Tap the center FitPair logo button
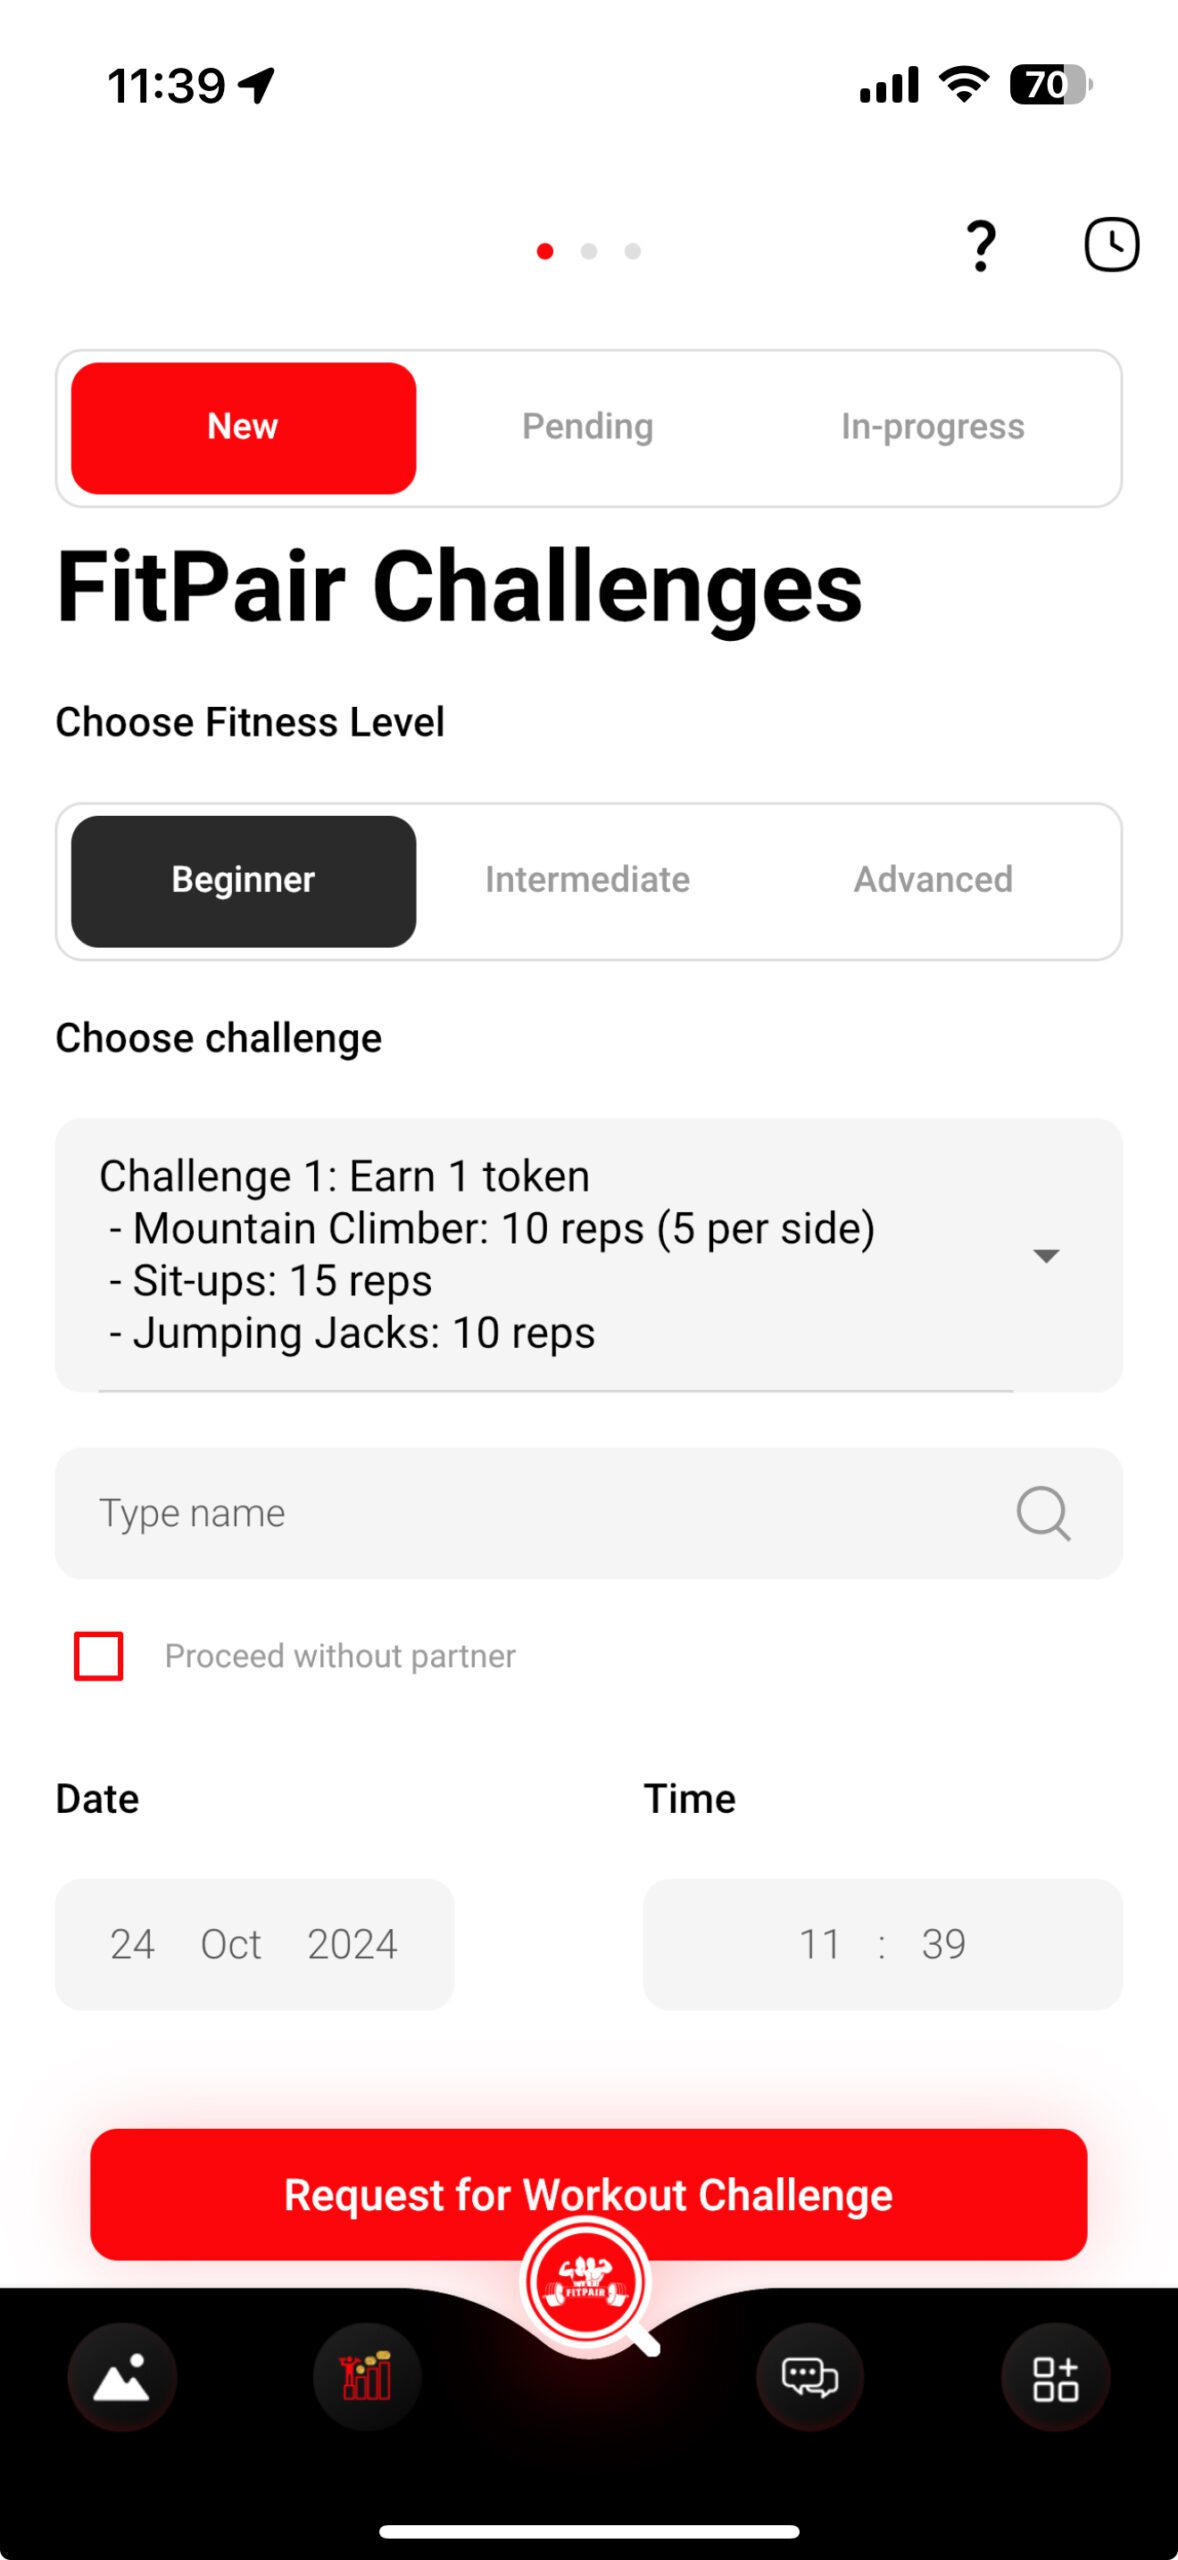 [x=587, y=2282]
